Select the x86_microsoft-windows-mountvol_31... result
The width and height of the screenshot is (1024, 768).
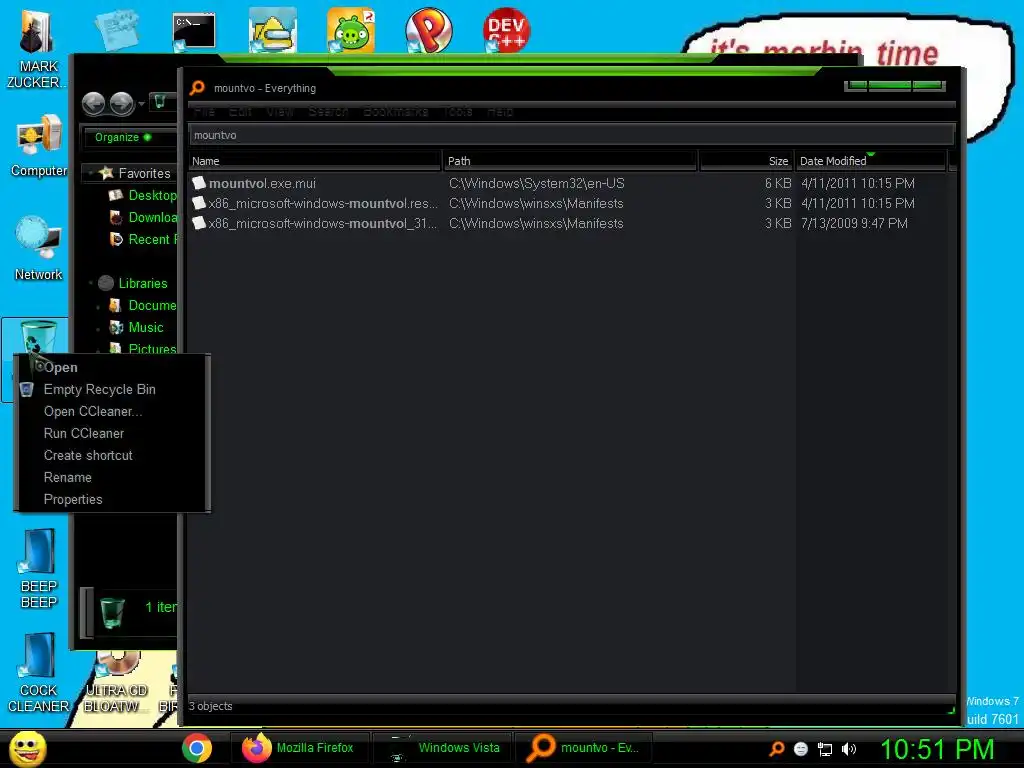click(x=568, y=223)
